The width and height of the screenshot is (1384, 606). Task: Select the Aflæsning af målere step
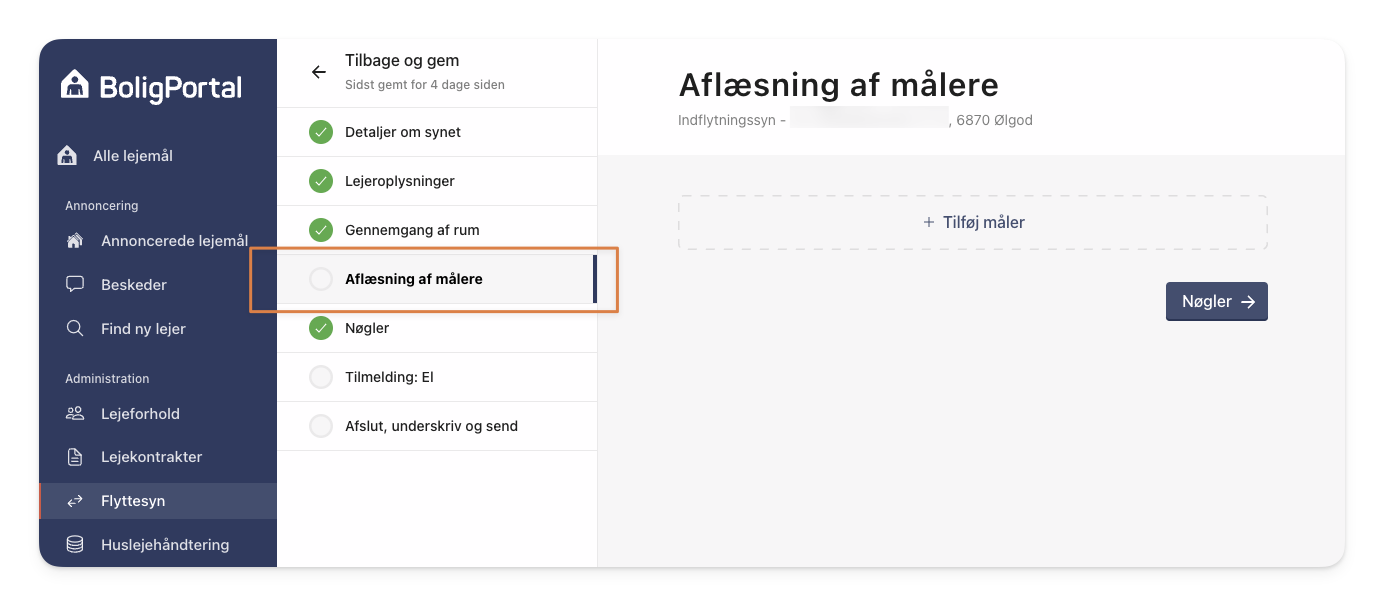coord(437,279)
